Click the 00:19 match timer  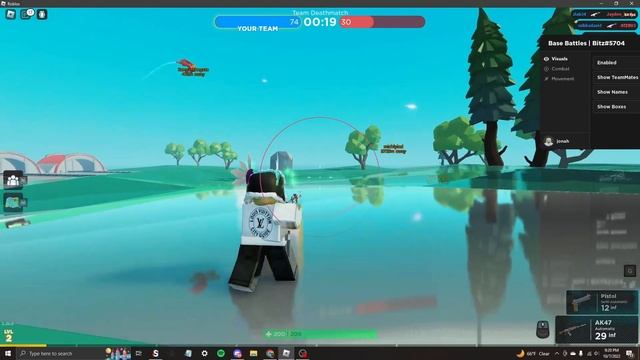[x=320, y=22]
